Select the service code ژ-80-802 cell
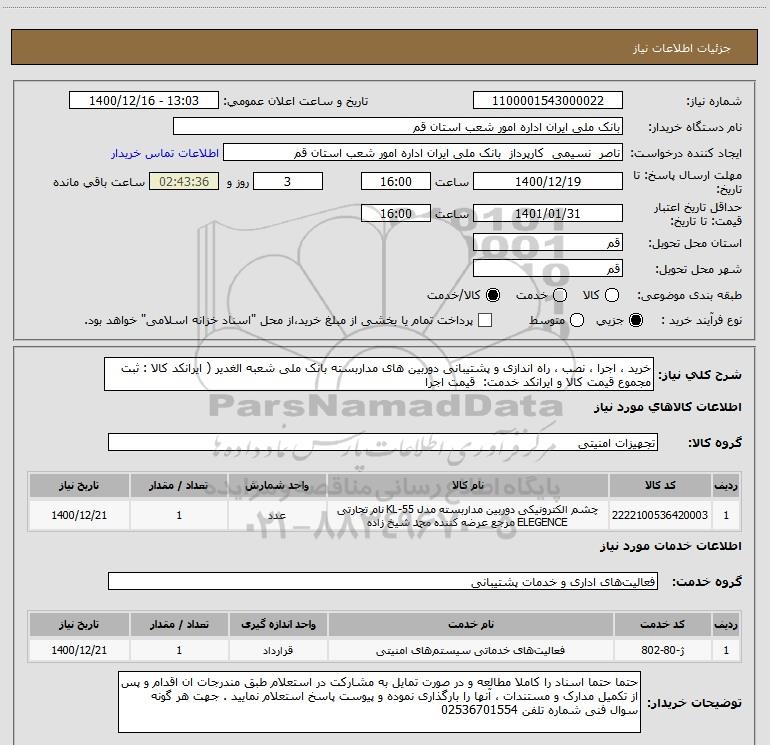770x745 pixels. [x=662, y=650]
